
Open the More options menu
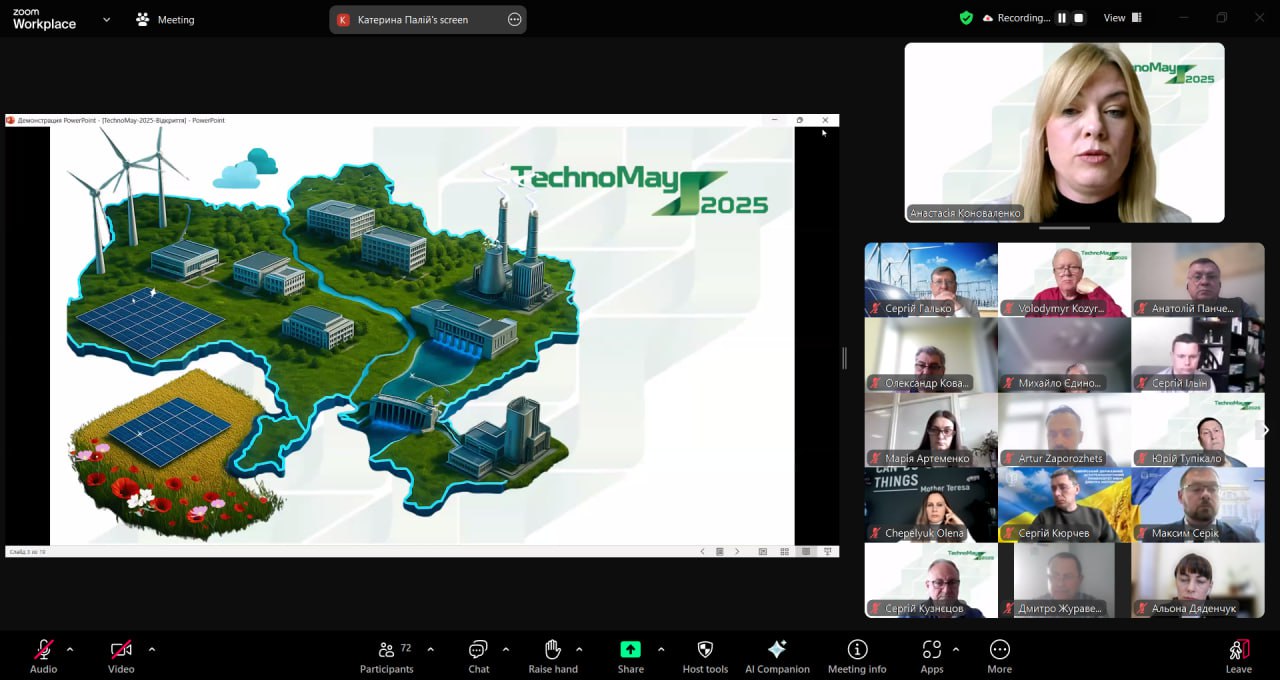click(999, 656)
